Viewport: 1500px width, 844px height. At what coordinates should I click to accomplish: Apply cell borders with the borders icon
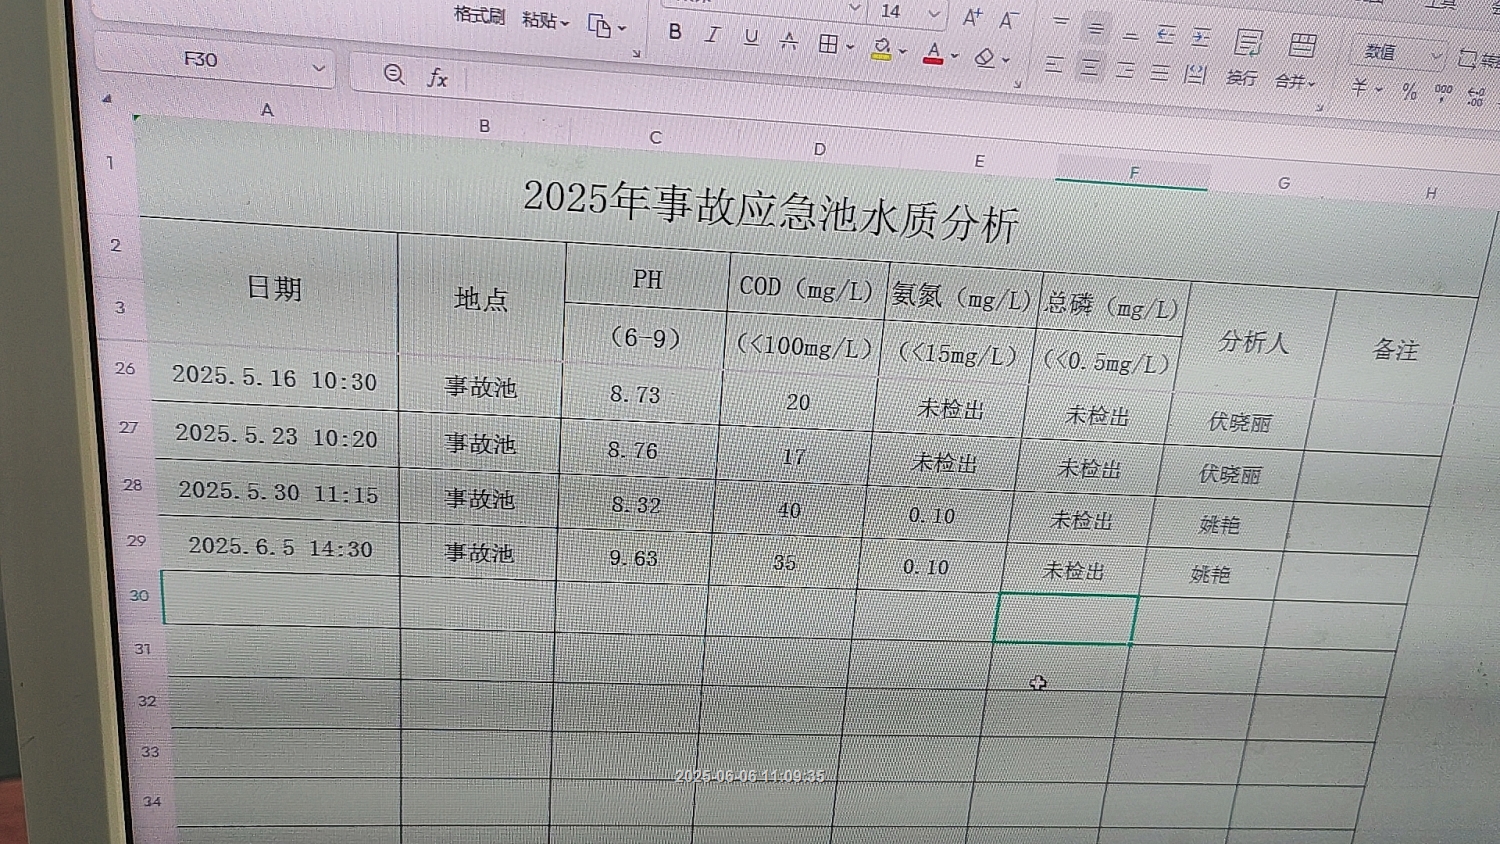828,44
